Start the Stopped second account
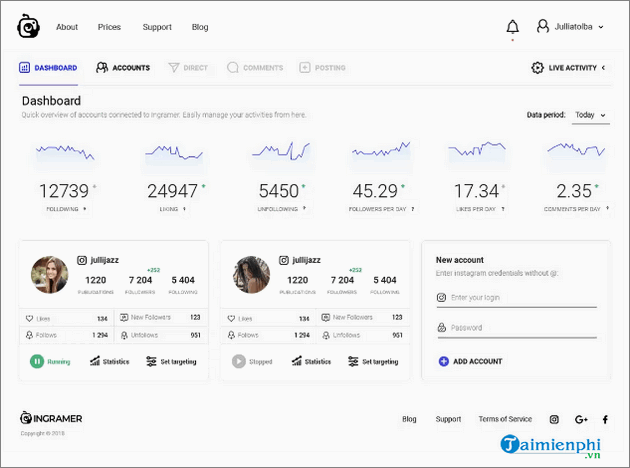 click(239, 361)
